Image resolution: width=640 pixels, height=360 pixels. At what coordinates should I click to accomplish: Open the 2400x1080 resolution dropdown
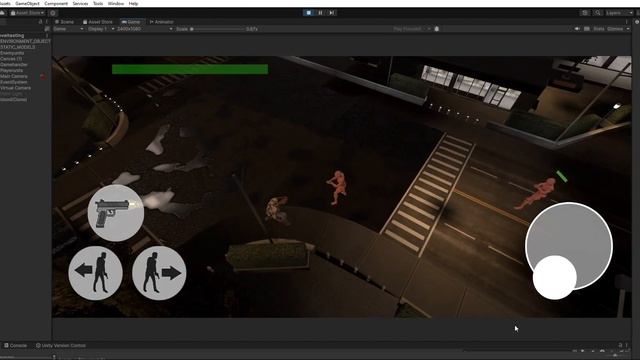[144, 29]
